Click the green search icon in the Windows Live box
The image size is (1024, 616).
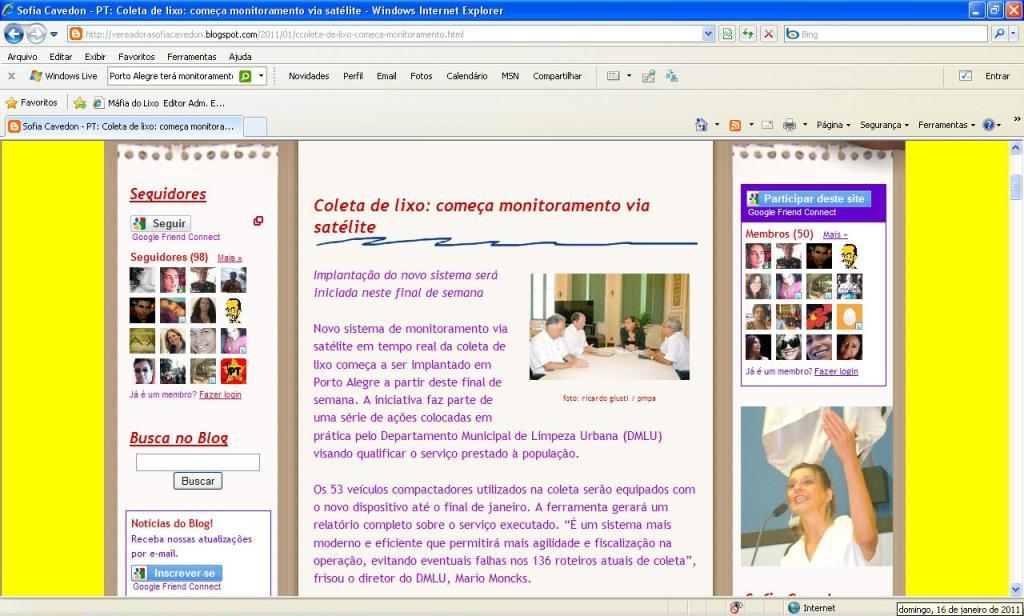(x=246, y=76)
